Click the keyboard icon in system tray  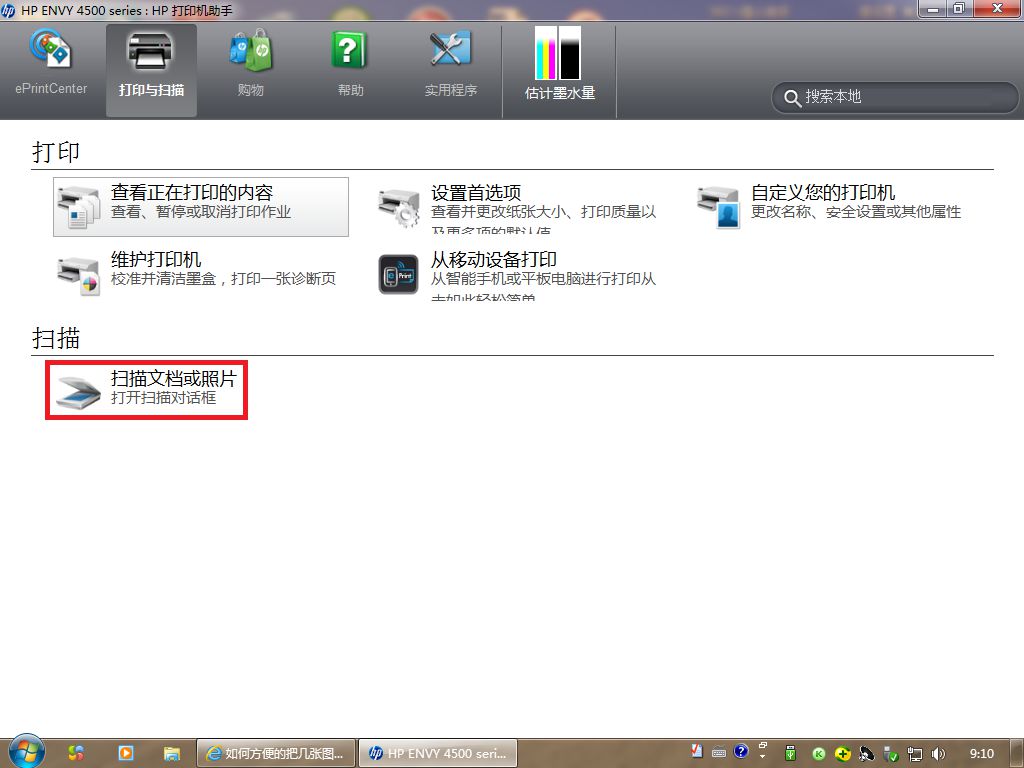(x=719, y=752)
